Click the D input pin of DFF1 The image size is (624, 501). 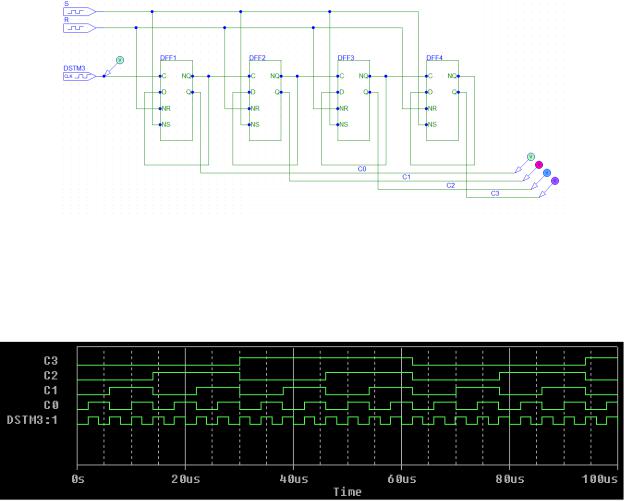[x=164, y=92]
